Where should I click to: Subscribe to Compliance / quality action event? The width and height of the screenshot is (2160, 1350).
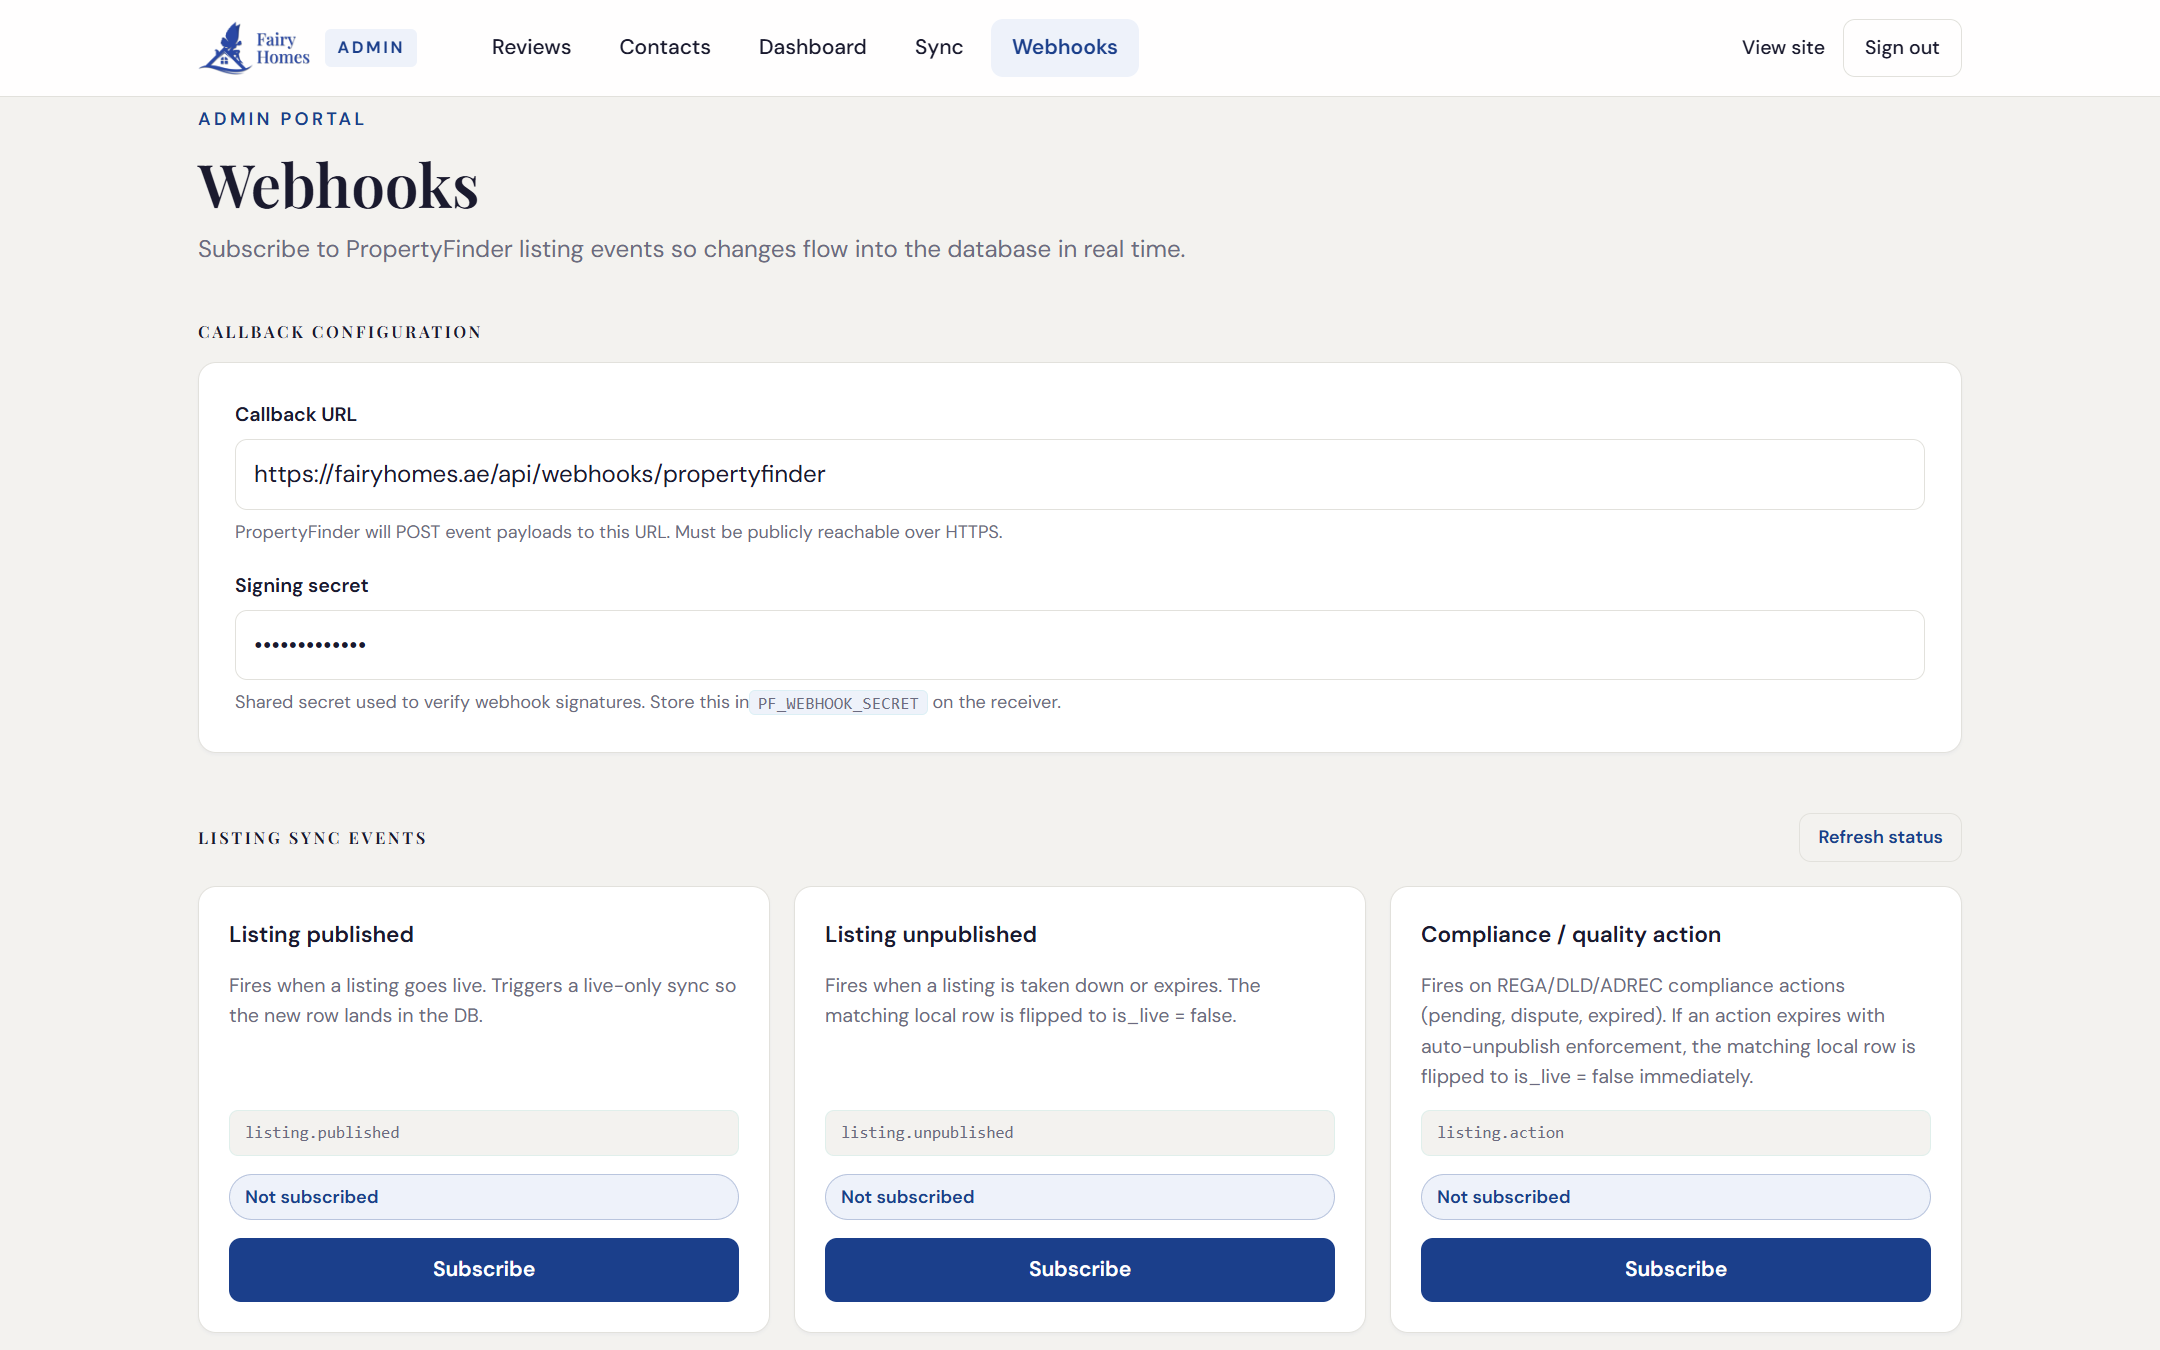pyautogui.click(x=1675, y=1269)
